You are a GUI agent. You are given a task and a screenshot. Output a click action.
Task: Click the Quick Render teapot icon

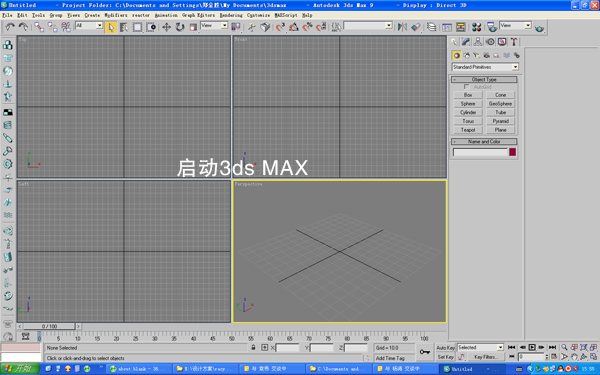pyautogui.click(x=540, y=28)
